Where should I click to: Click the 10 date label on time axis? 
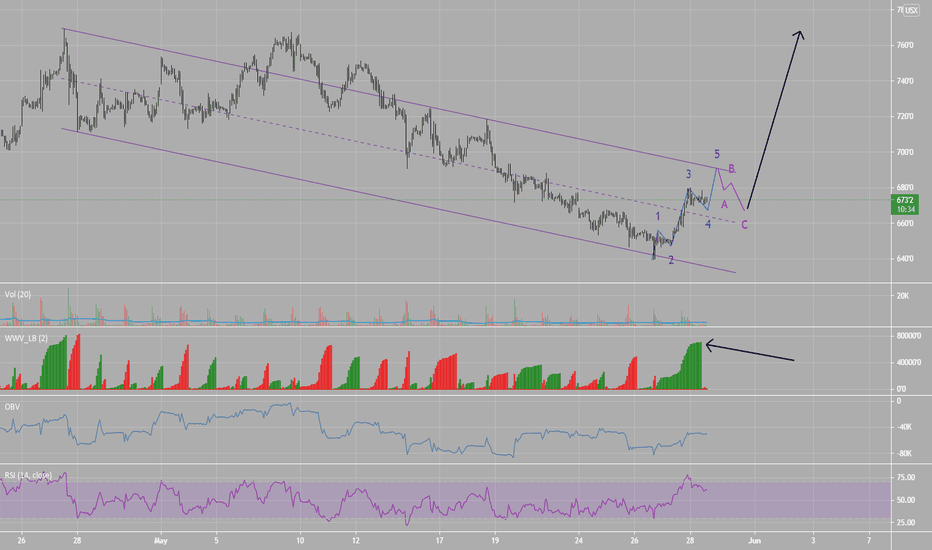coord(300,540)
